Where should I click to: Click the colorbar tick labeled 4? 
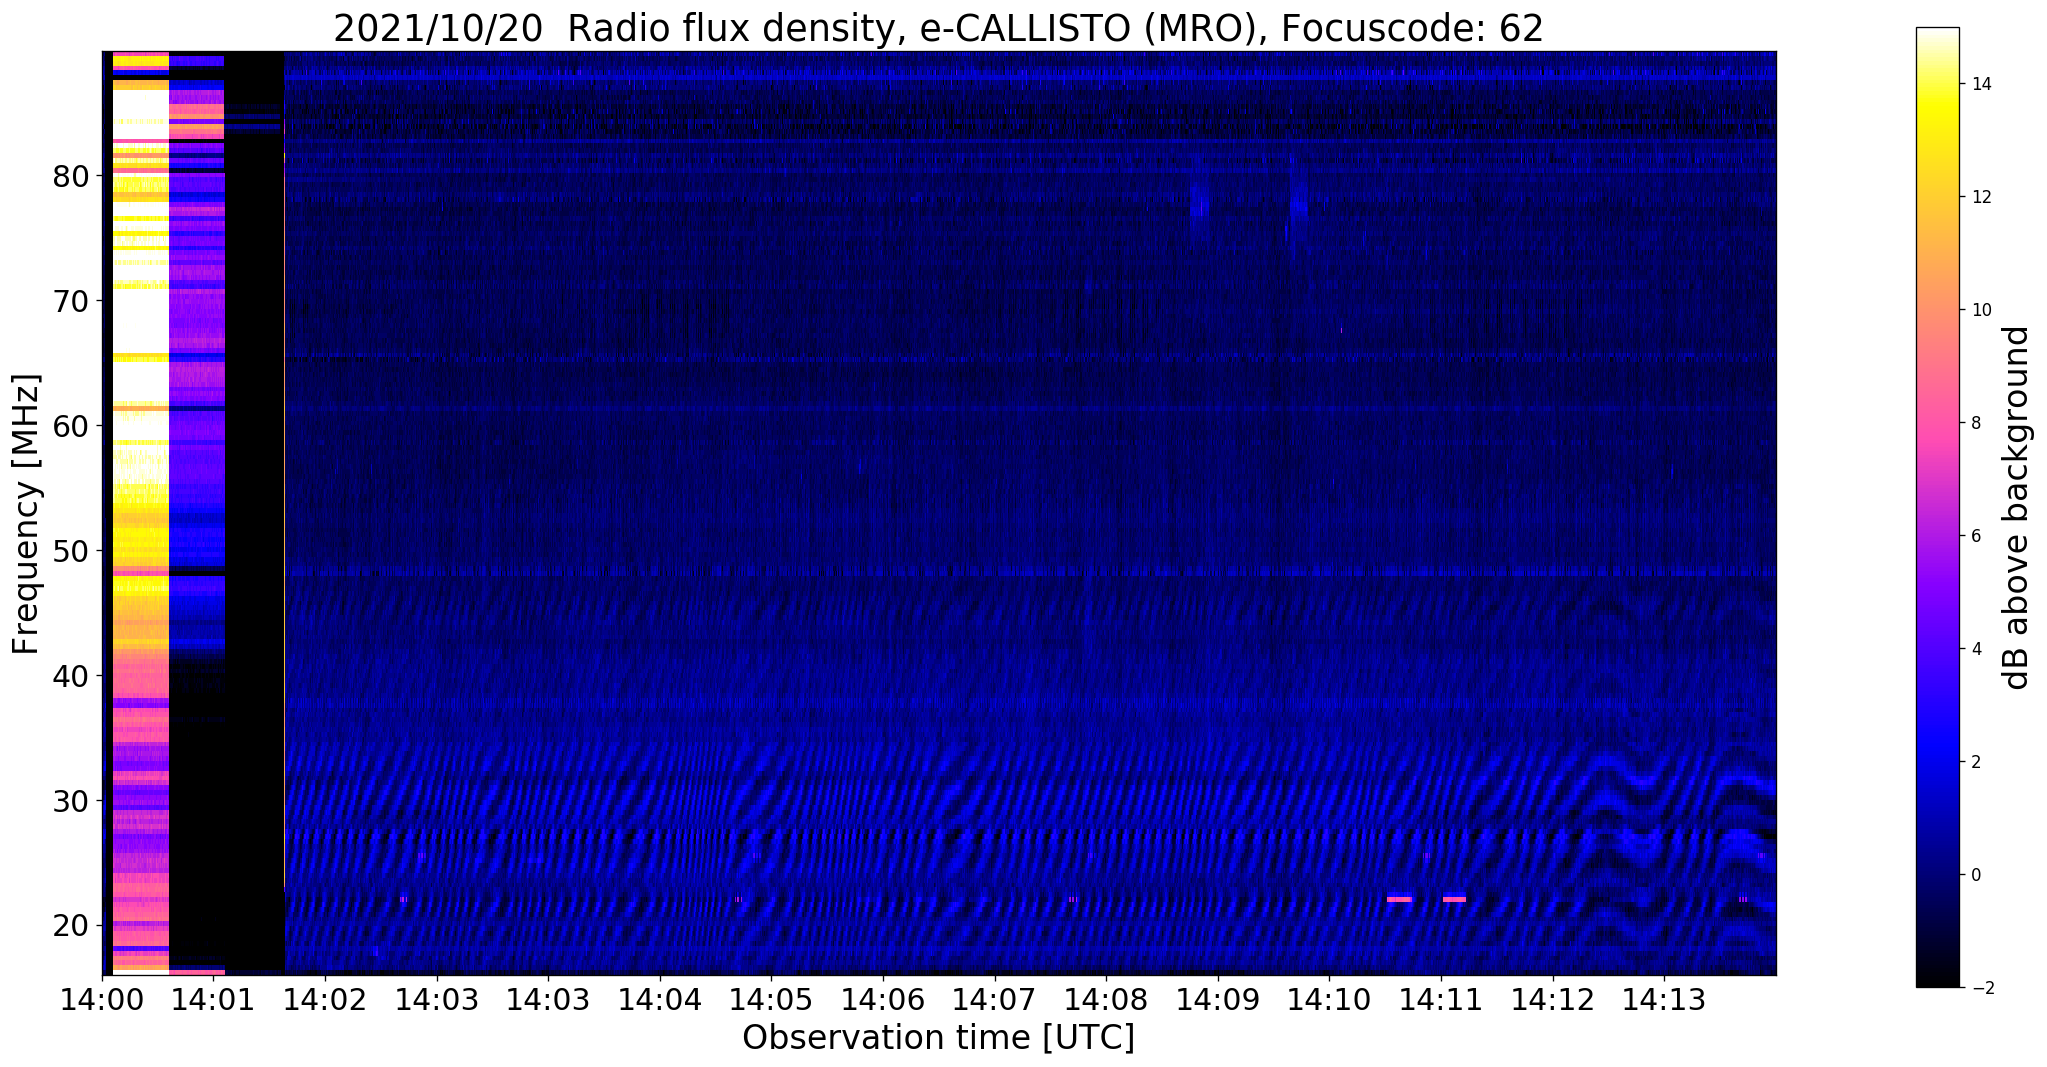click(1975, 649)
